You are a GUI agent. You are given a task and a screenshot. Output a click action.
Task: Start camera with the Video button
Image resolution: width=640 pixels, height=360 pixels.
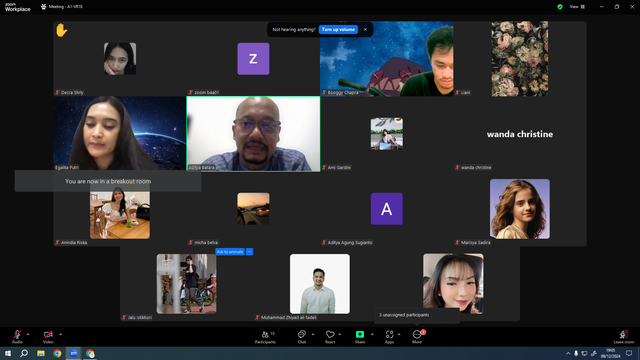[x=48, y=336]
